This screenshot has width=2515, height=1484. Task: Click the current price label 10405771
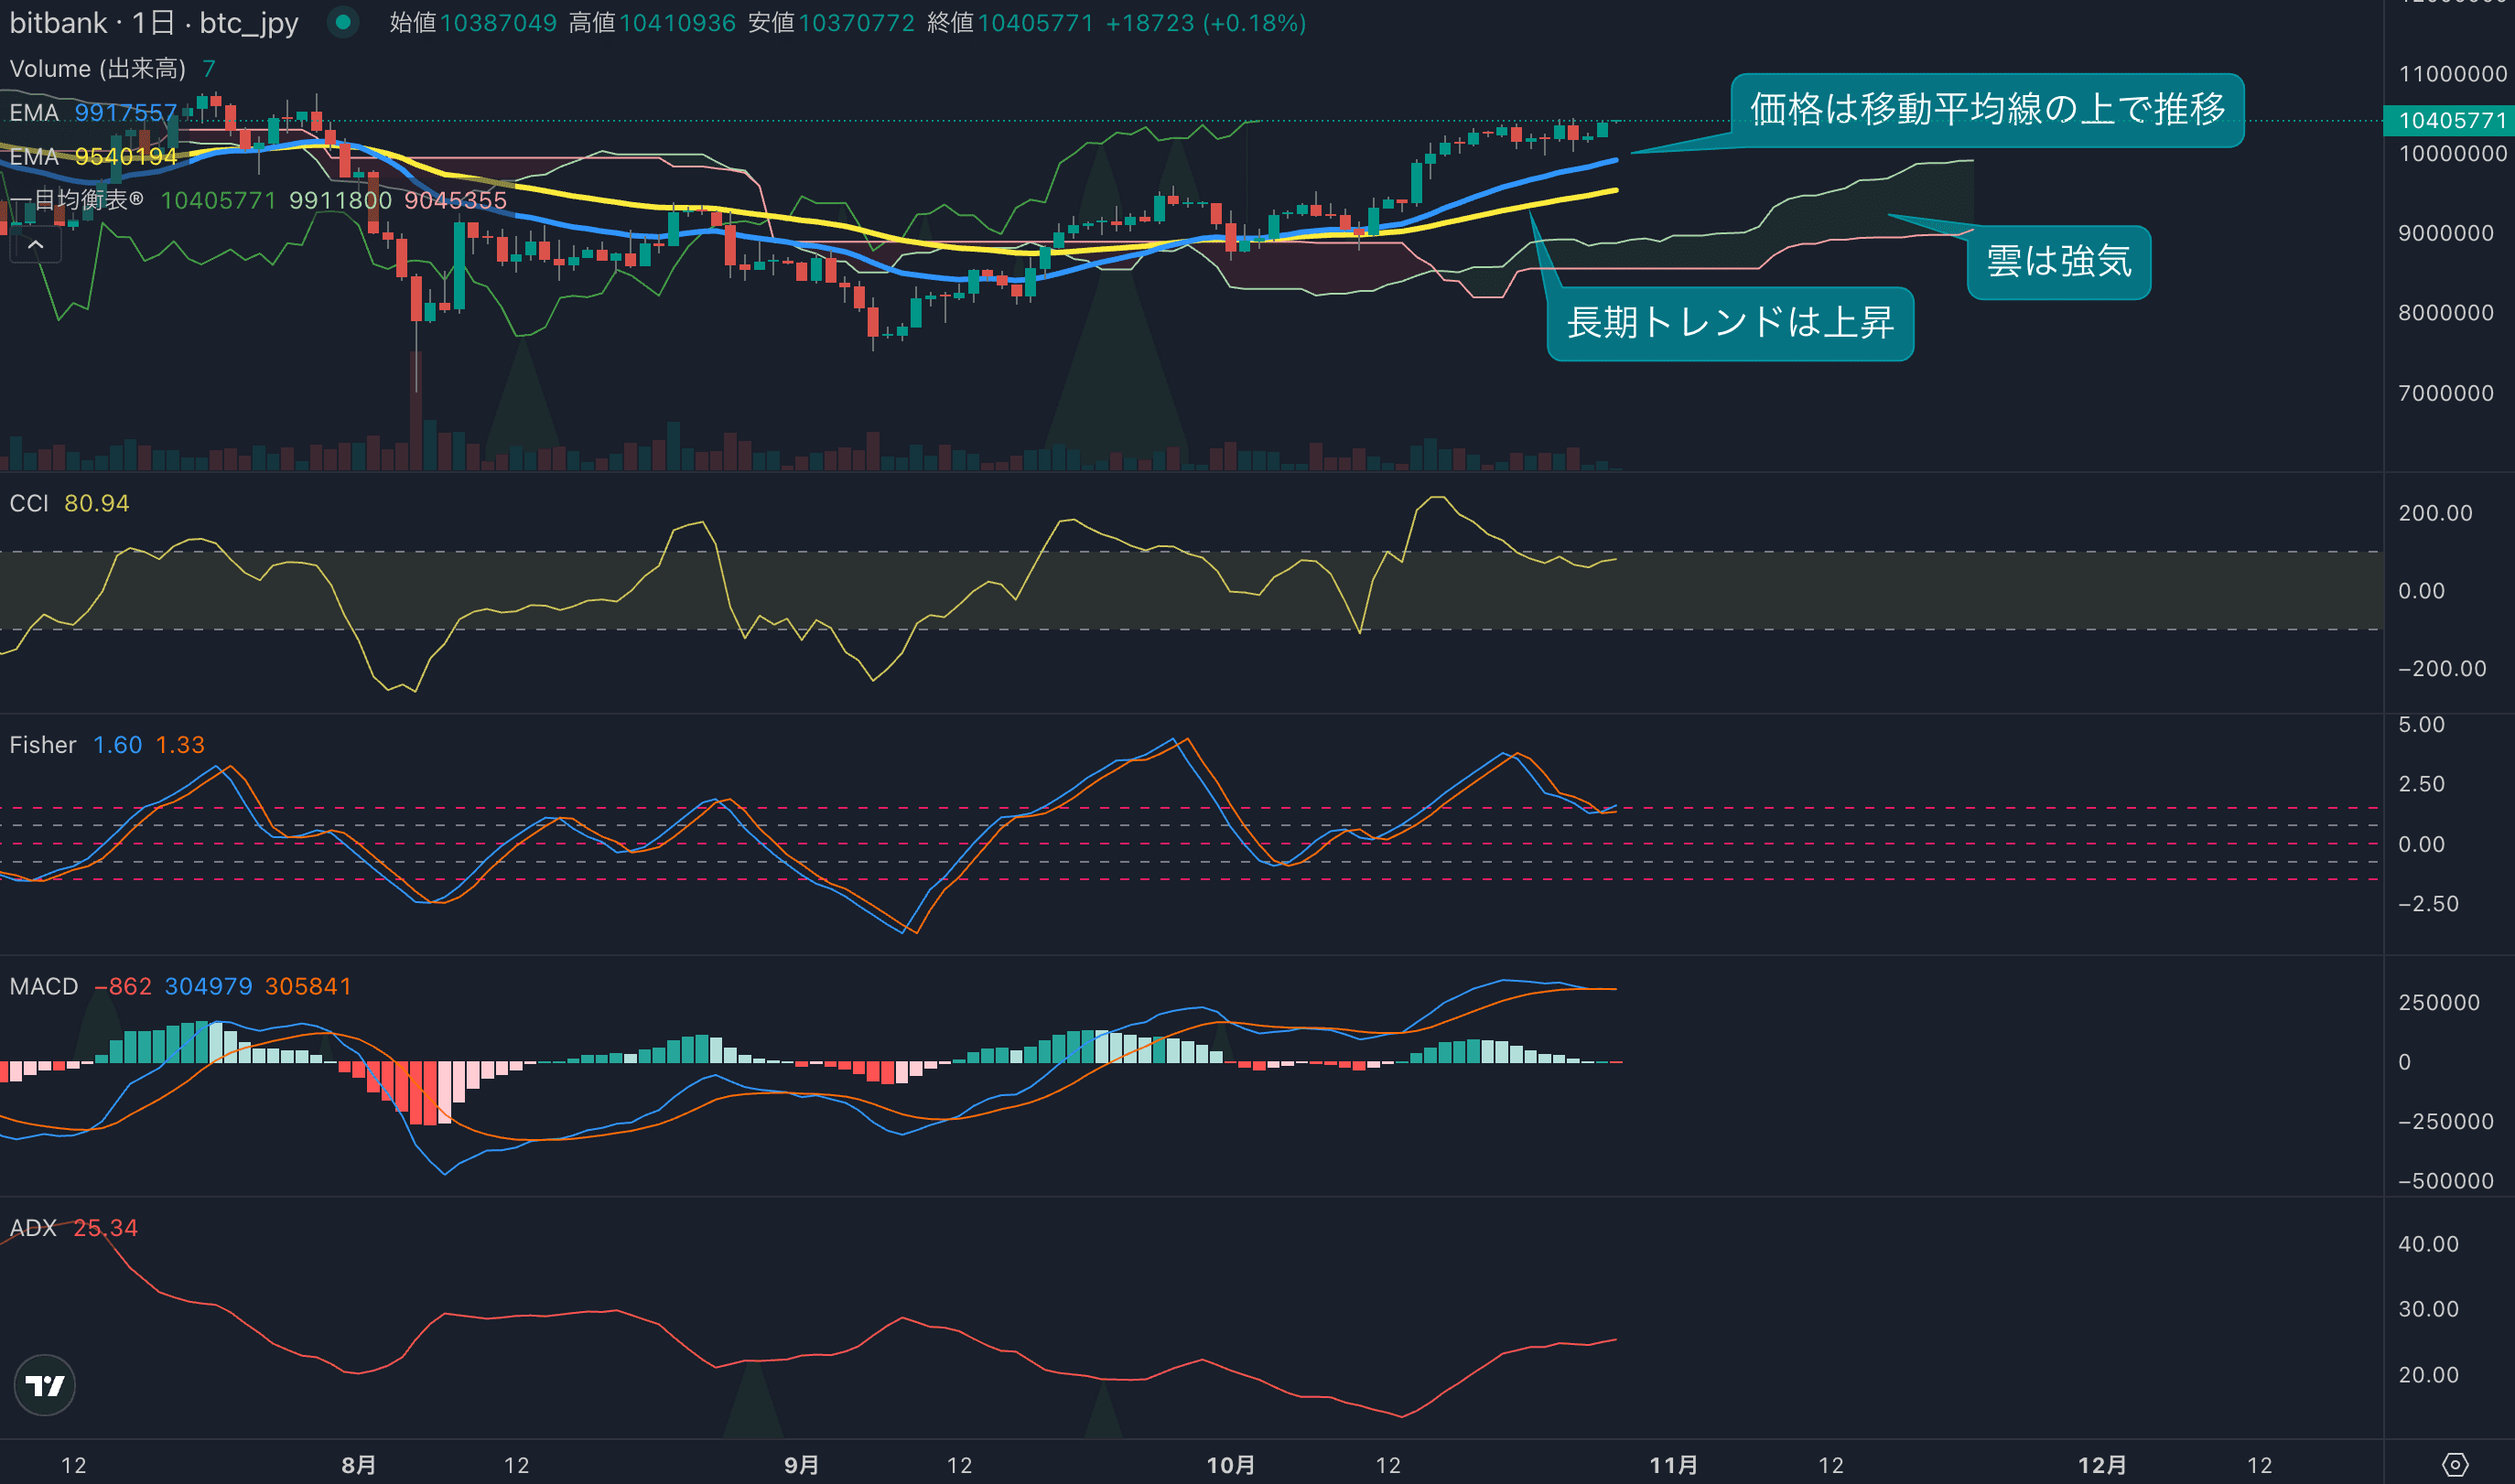[2451, 120]
